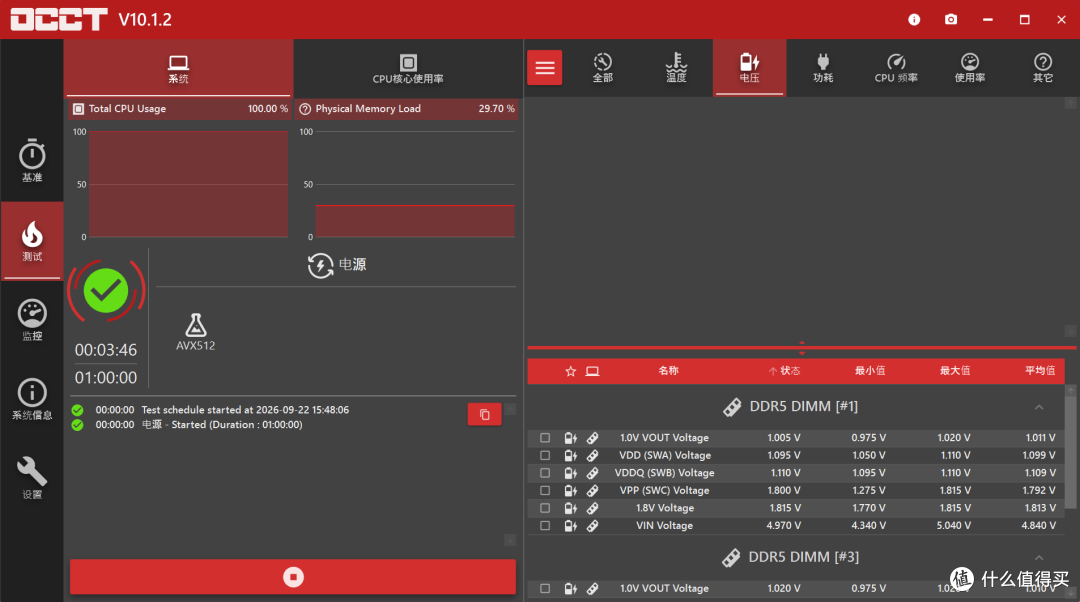1080x602 pixels.
Task: Click the VIN Voltage 4.970 V value
Action: point(784,526)
